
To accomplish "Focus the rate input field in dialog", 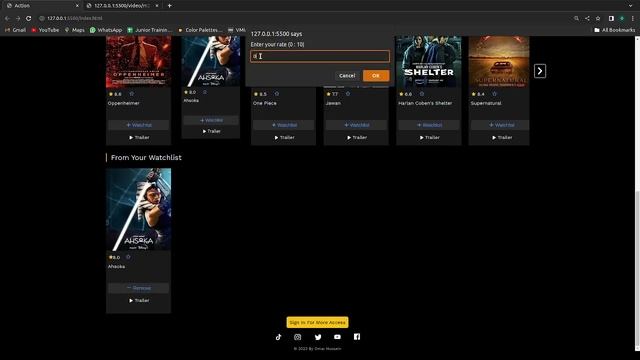I will [x=320, y=56].
